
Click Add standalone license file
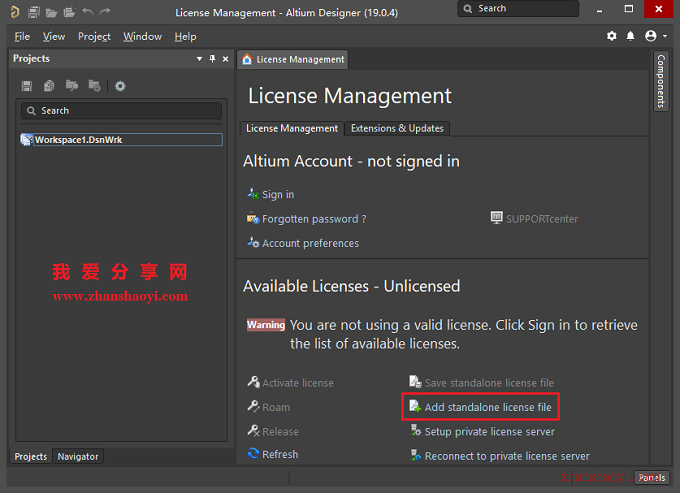pyautogui.click(x=488, y=407)
